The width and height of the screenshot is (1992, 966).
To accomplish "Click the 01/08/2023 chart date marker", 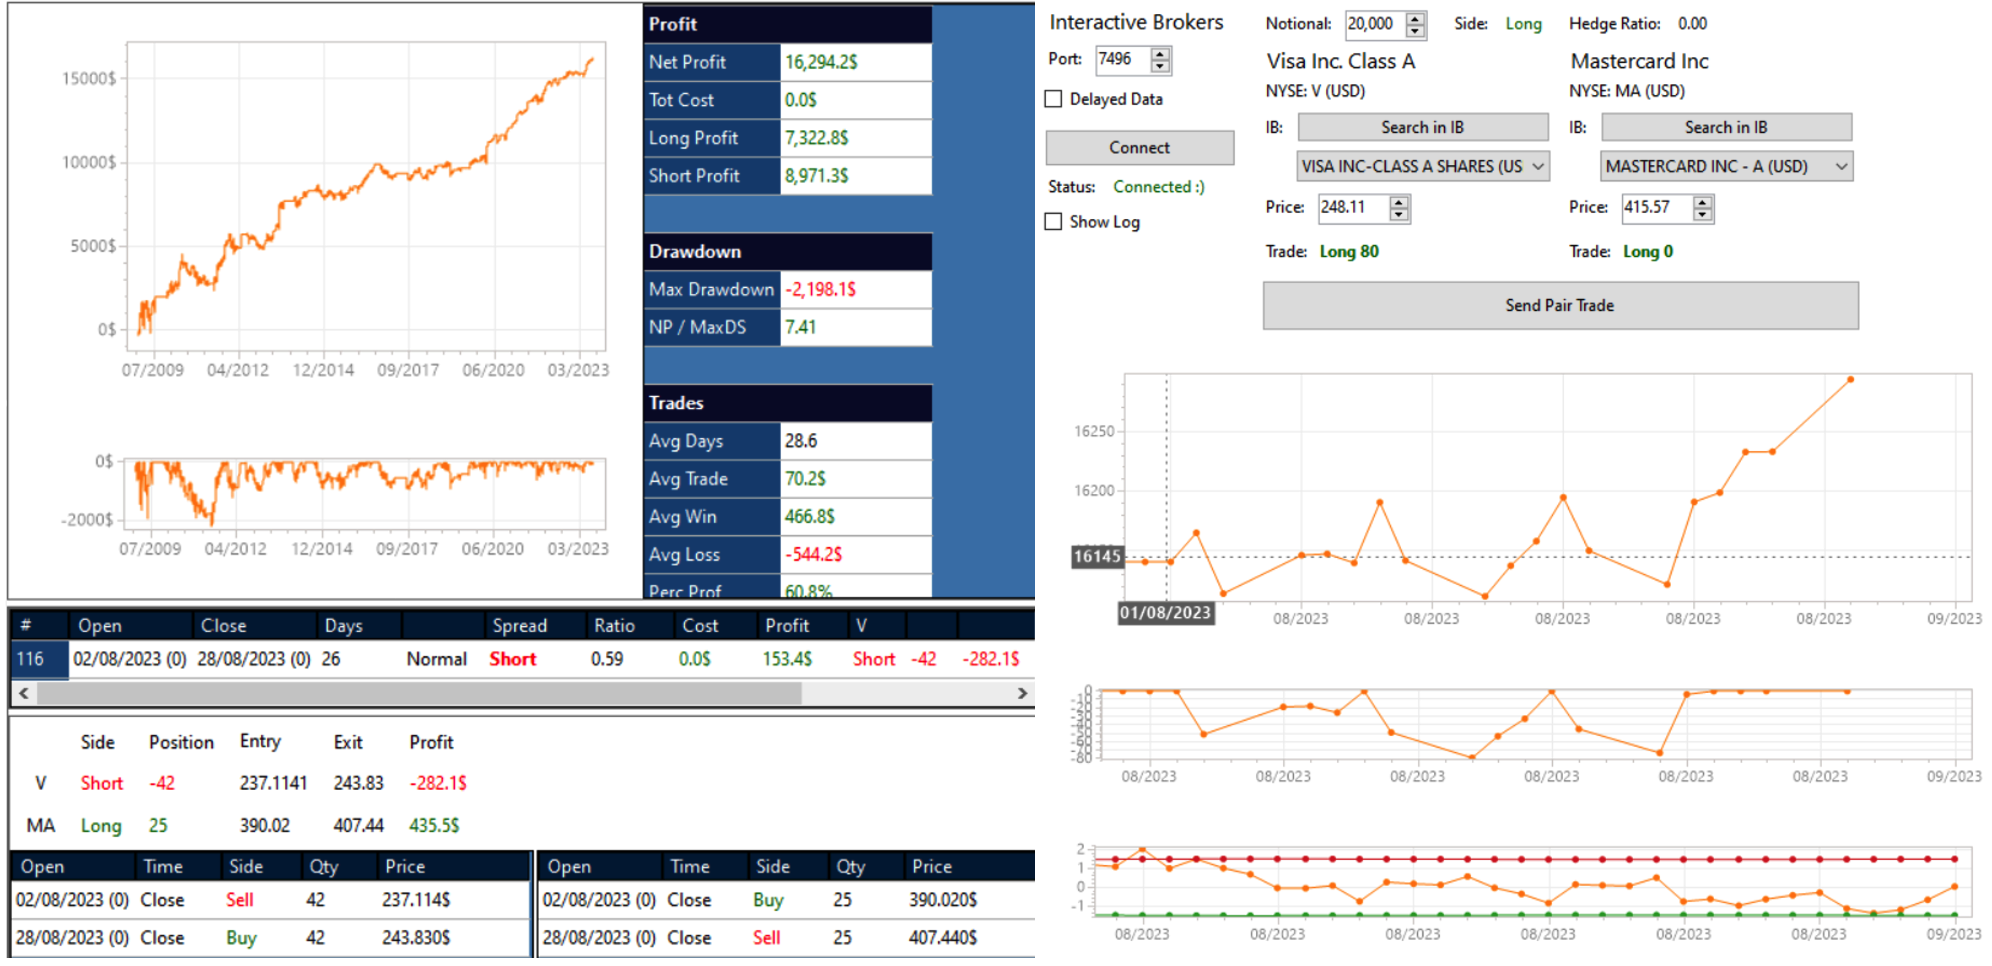I will pos(1165,613).
